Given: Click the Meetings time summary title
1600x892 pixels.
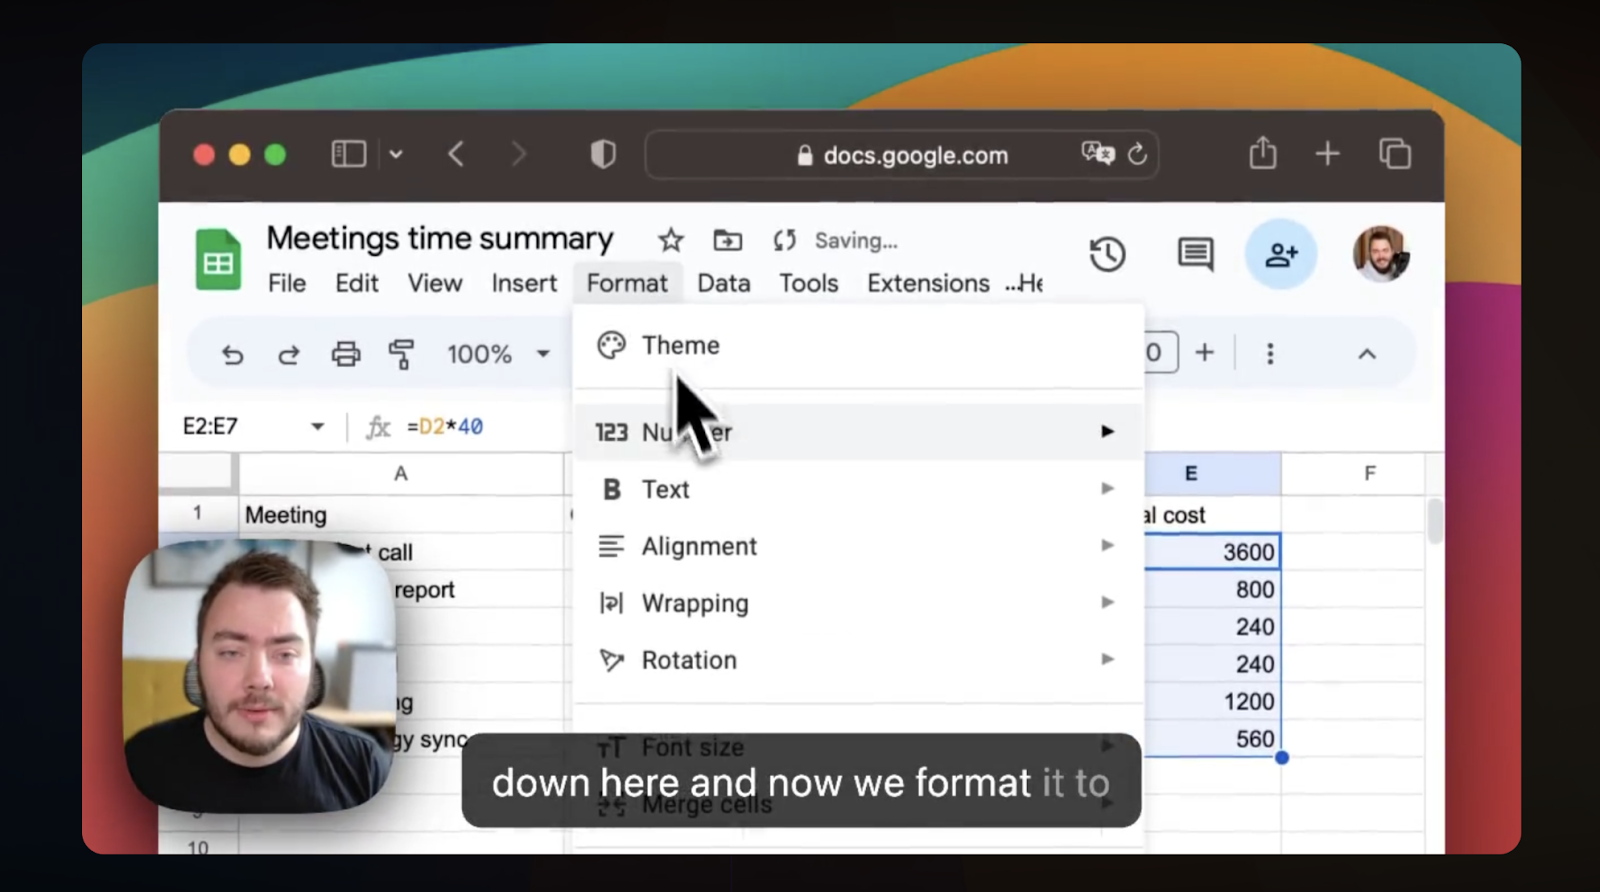Looking at the screenshot, I should tap(440, 239).
